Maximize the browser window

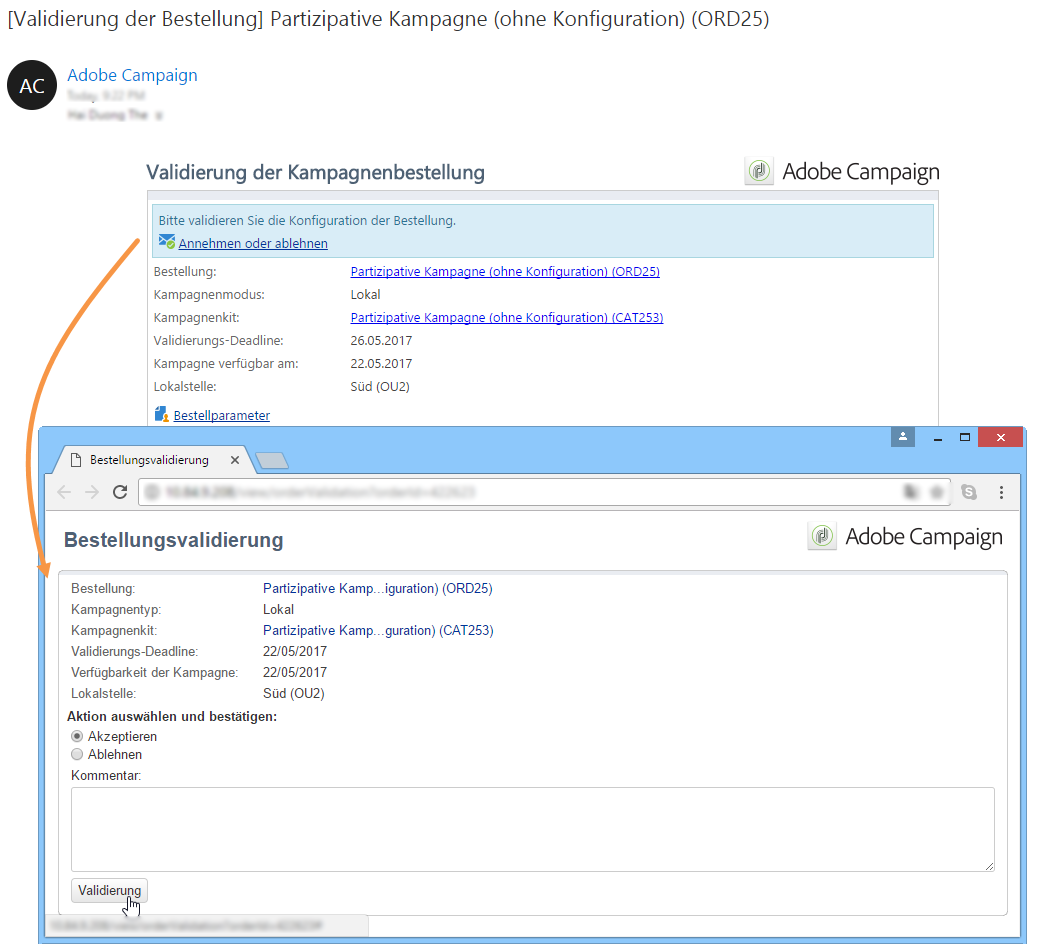point(965,437)
